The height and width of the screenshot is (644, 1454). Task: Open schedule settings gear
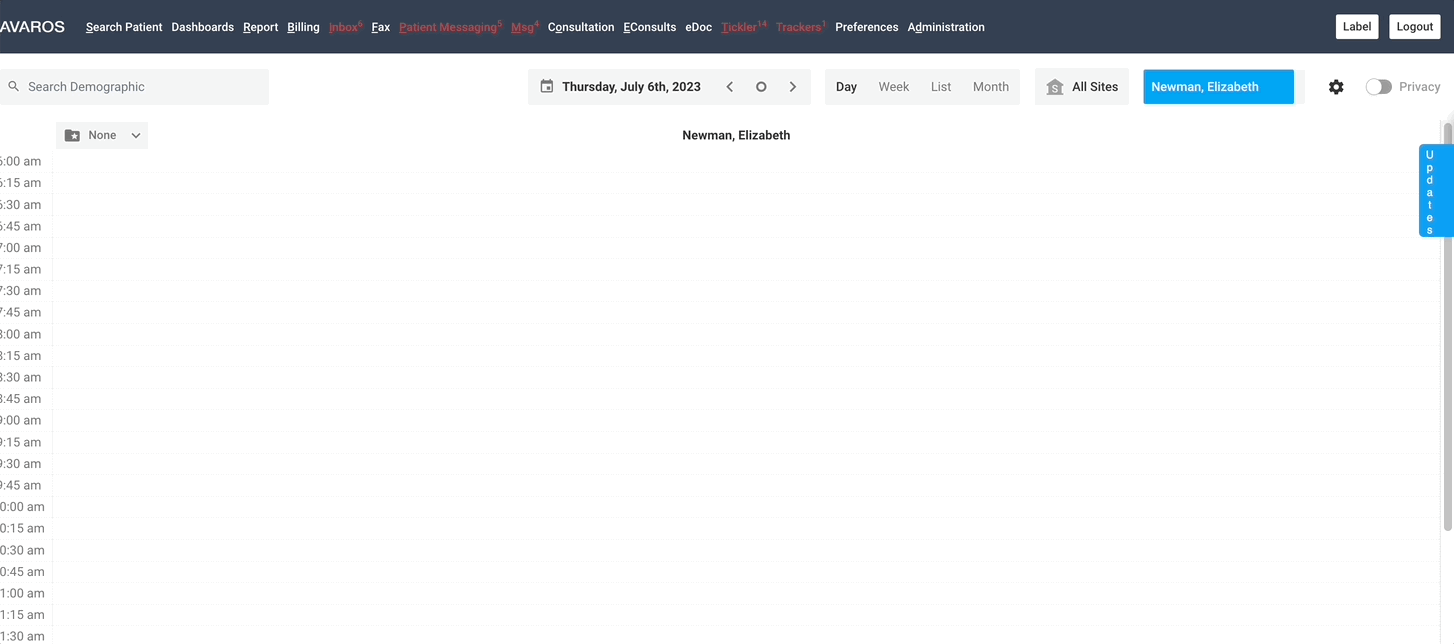[1336, 87]
